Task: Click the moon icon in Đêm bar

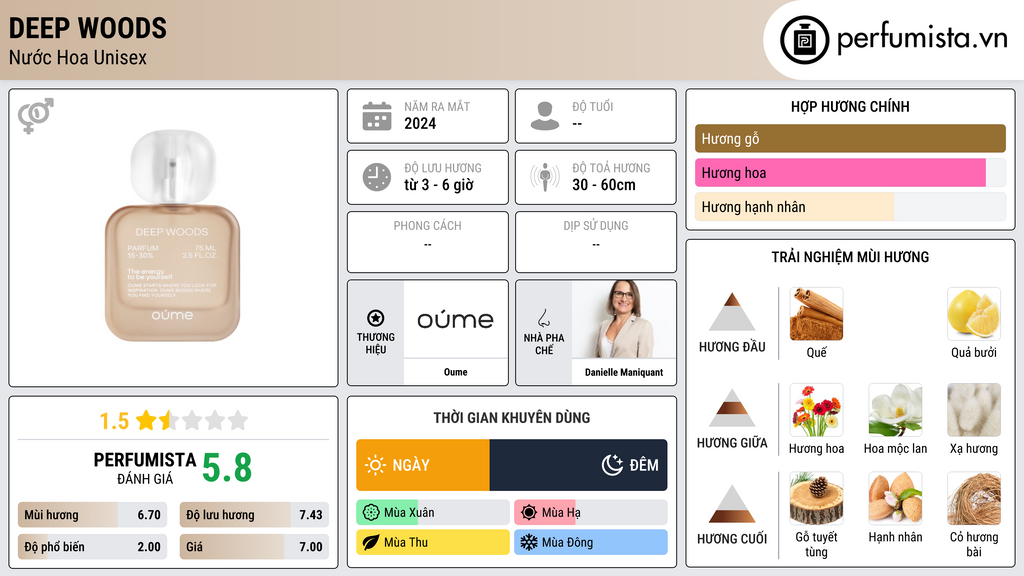Action: pos(612,465)
